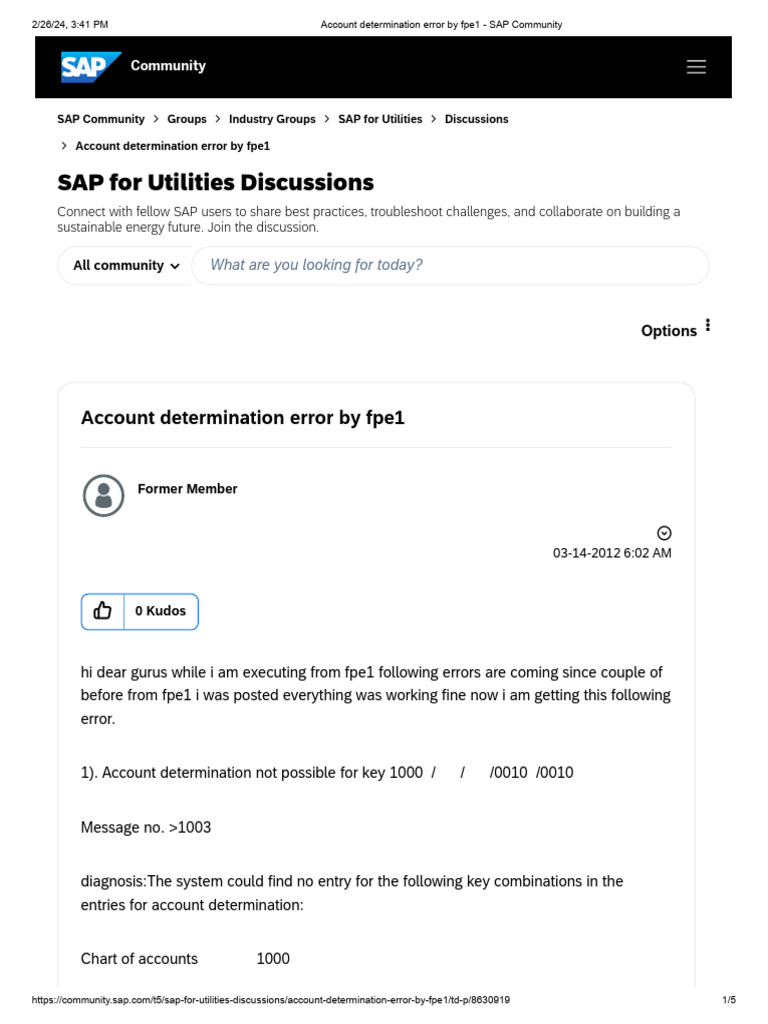The image size is (768, 1024).
Task: Open SAP for Utilities breadcrumb
Action: (380, 120)
